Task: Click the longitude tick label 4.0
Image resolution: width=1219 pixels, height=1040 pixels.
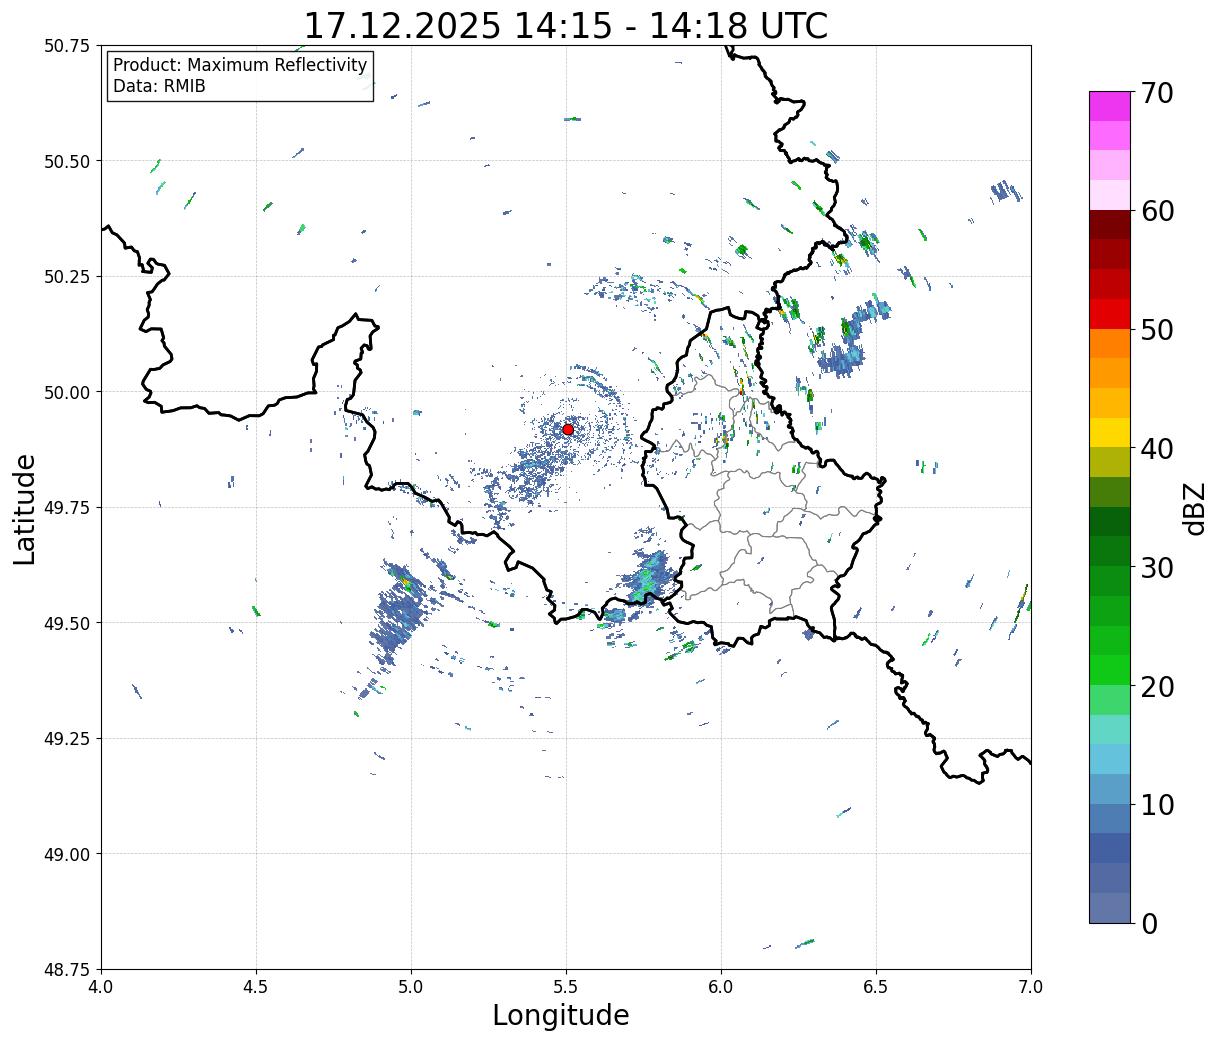Action: tap(101, 987)
